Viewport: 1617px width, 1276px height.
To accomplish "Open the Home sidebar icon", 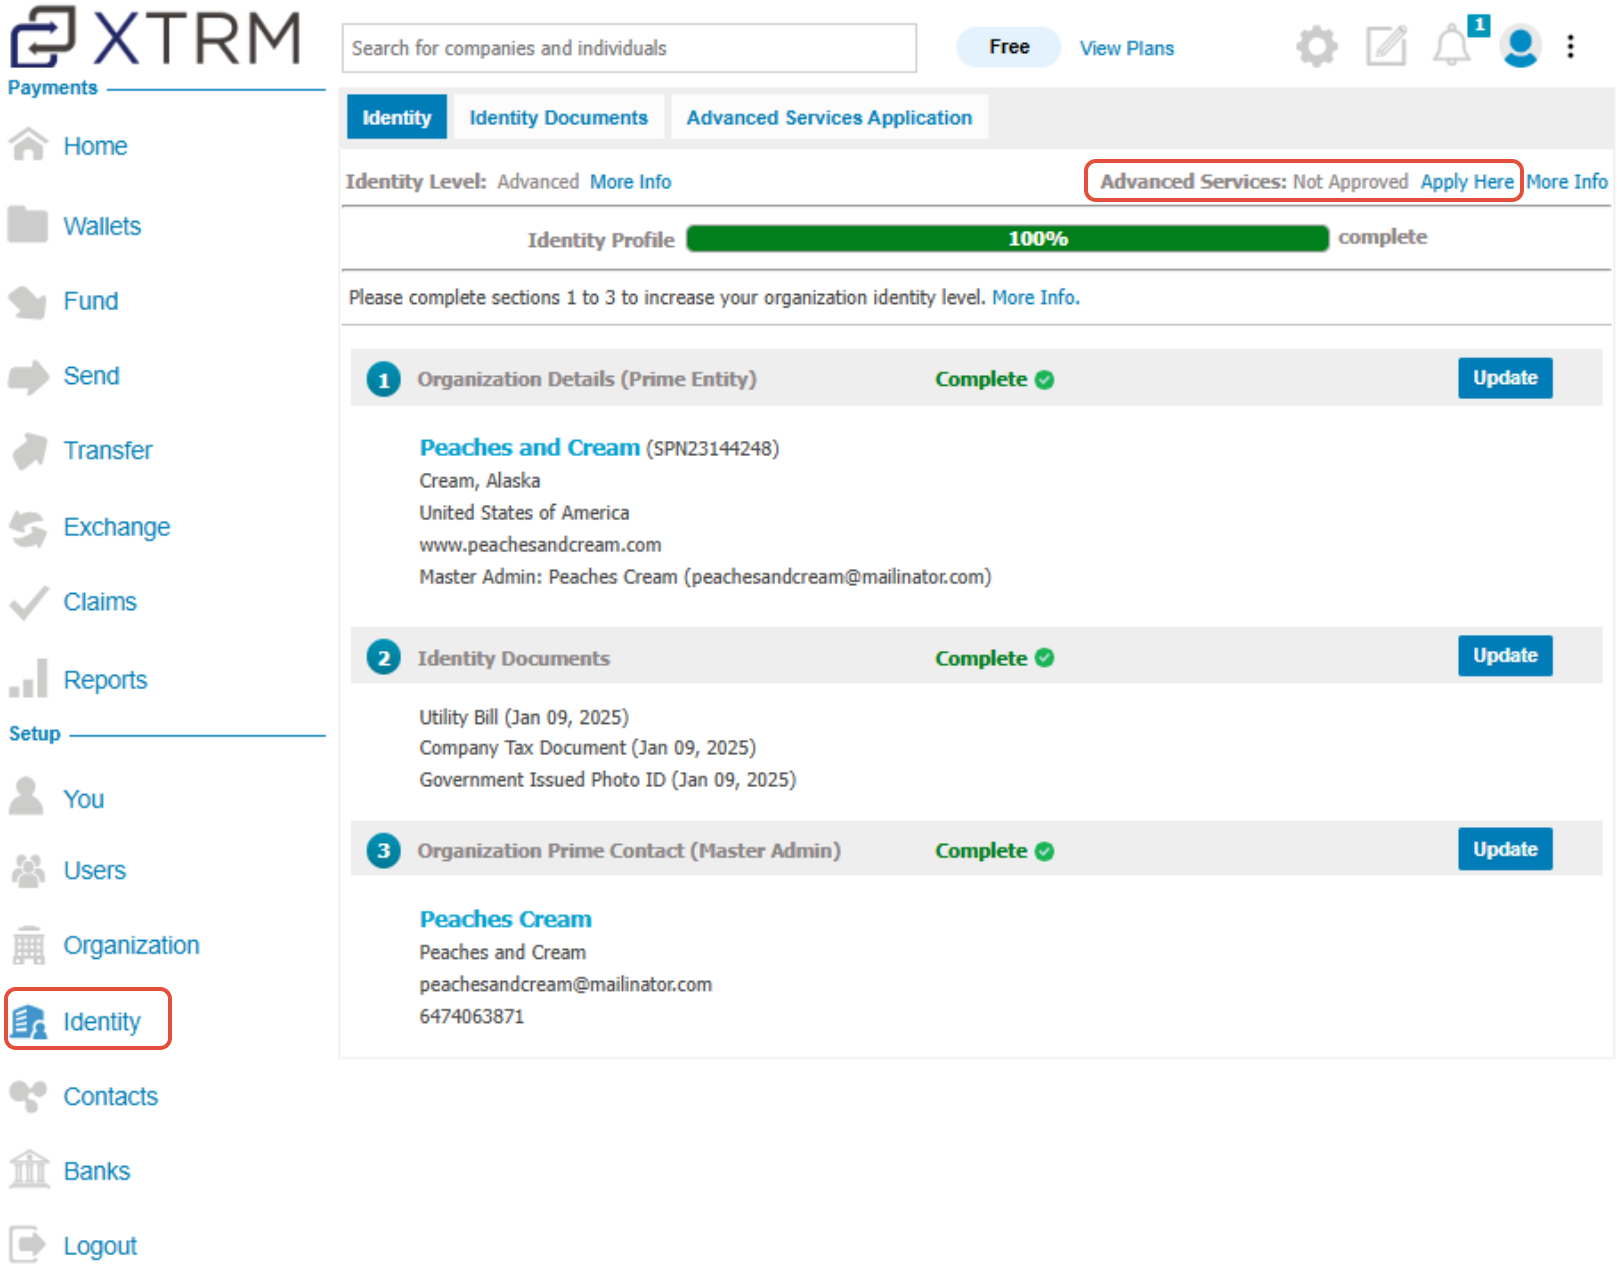I will (x=28, y=145).
